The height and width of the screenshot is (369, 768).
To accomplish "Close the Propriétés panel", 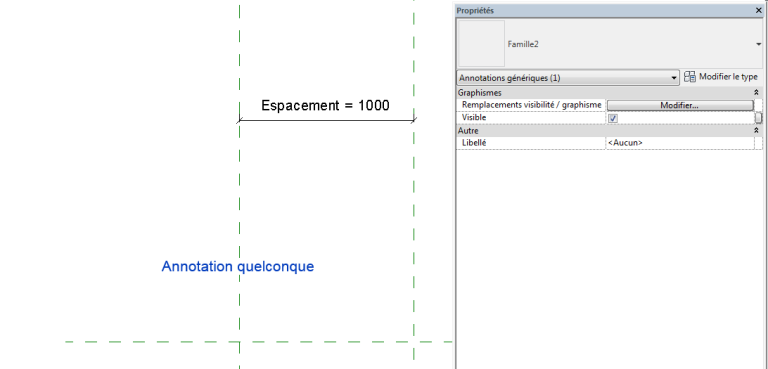I will click(x=759, y=11).
